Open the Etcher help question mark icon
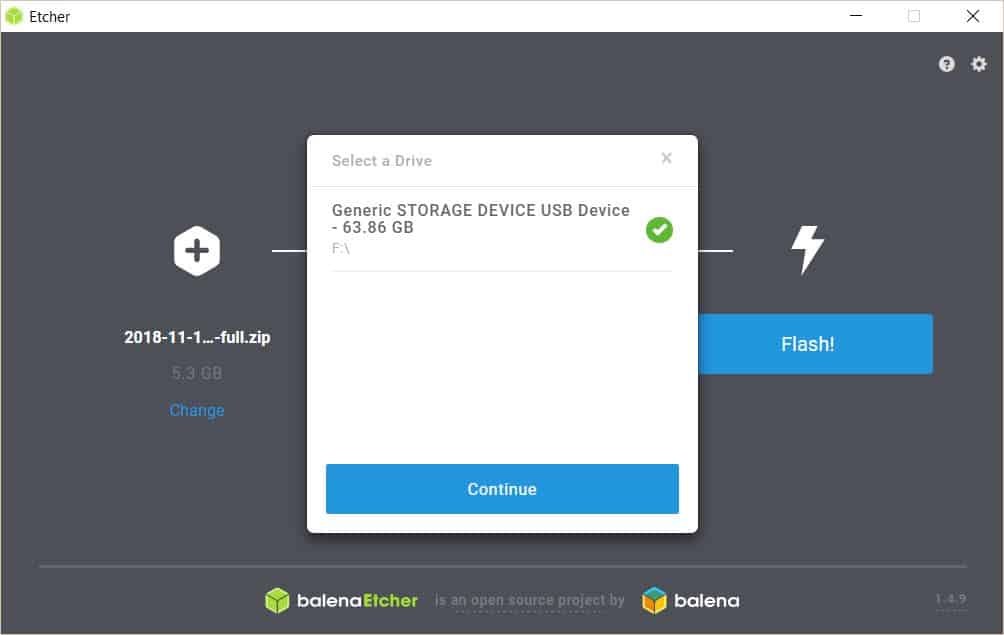 [x=946, y=64]
